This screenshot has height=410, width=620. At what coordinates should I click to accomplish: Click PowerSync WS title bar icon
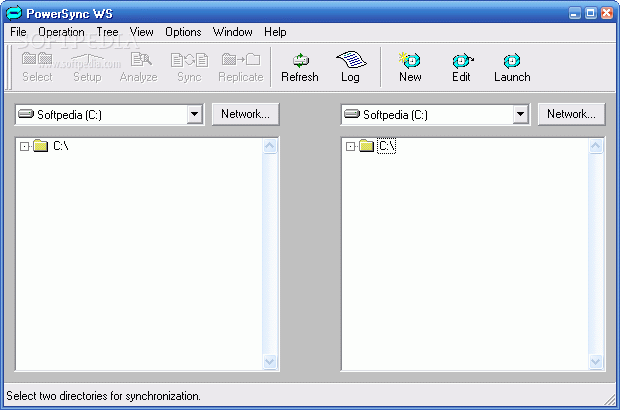click(14, 13)
